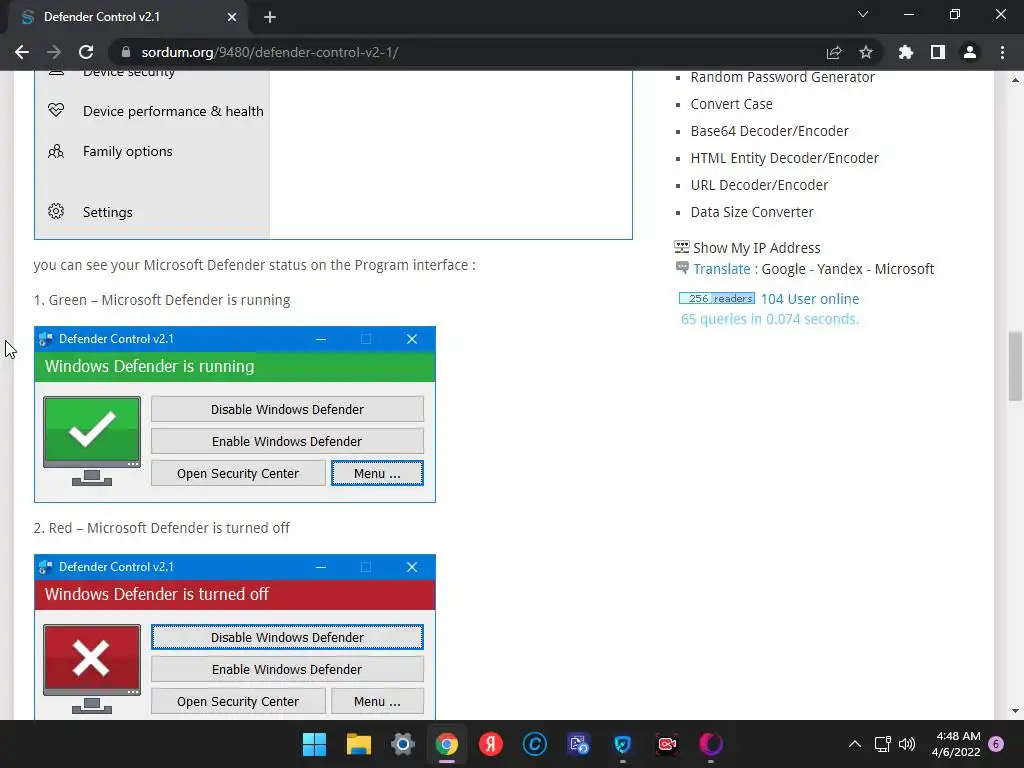Open the Chrome profile icon
Screen dimensions: 1024x768
click(970, 52)
